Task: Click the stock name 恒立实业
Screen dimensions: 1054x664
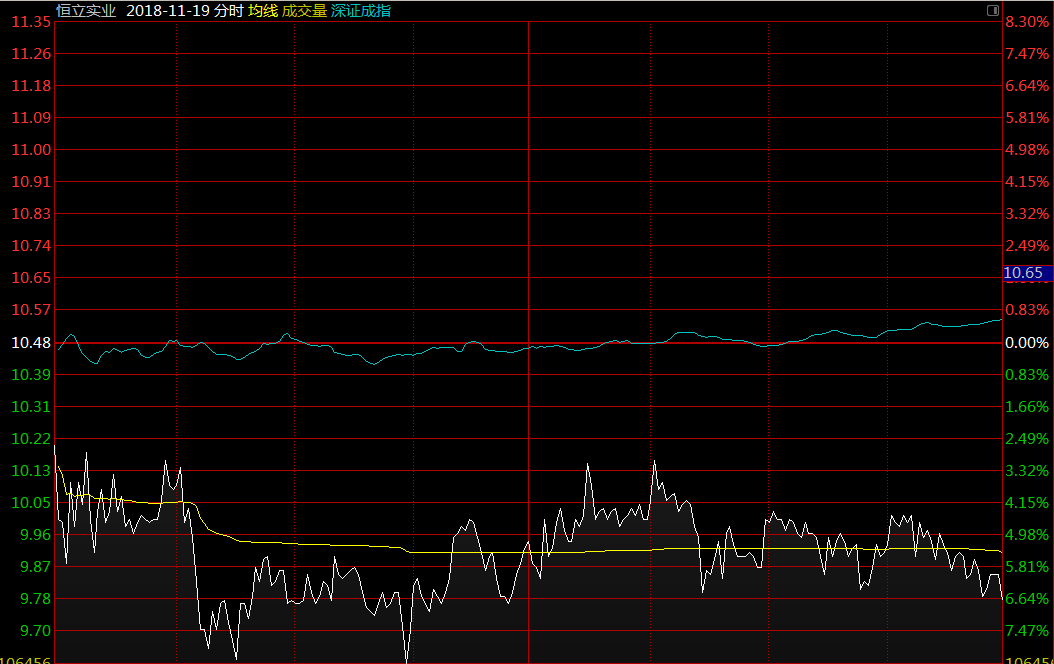Action: [86, 11]
